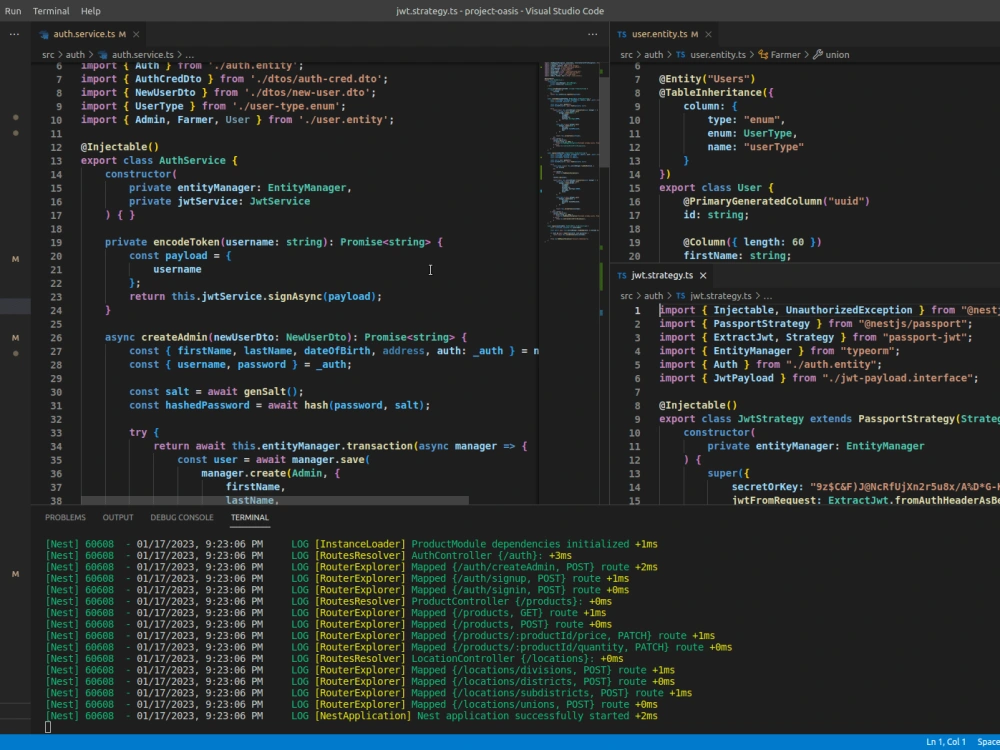Click '@PrimaryGeneratedColumn' decorator in user.entity.ts
Viewport: 1000px width, 750px height.
pos(753,201)
